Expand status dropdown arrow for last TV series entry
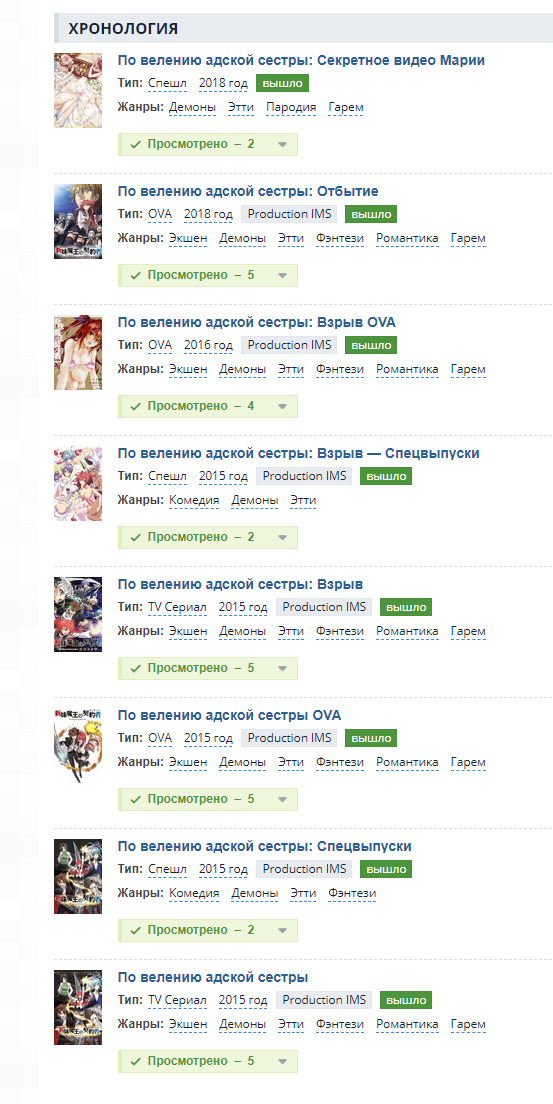 click(282, 1061)
